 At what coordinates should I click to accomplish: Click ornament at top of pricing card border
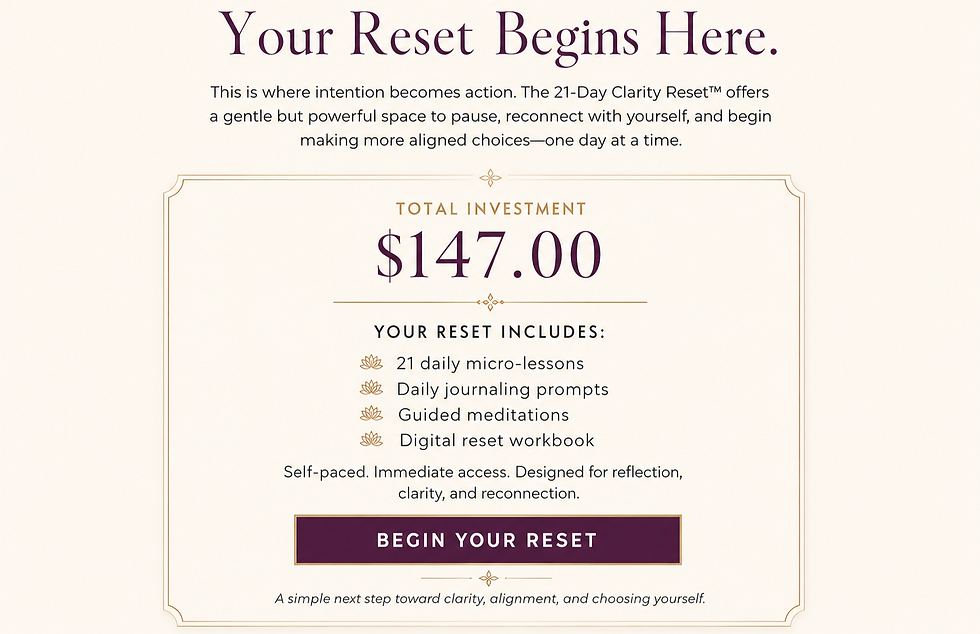[490, 178]
